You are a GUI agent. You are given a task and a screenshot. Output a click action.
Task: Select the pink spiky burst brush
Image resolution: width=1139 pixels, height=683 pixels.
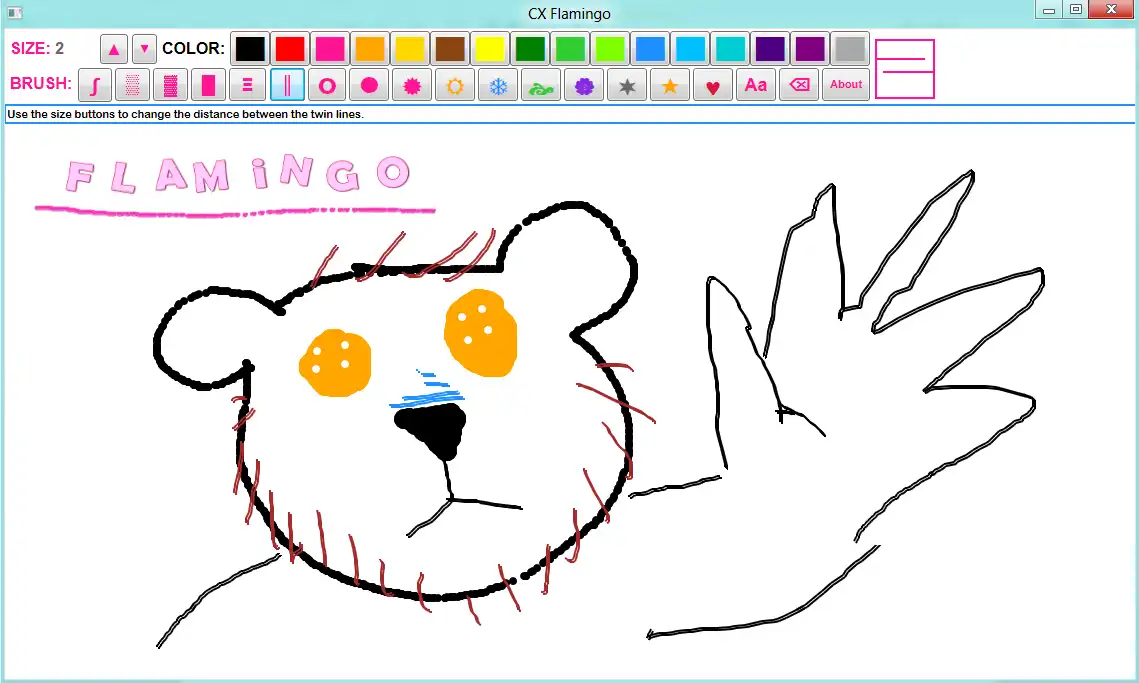(412, 85)
